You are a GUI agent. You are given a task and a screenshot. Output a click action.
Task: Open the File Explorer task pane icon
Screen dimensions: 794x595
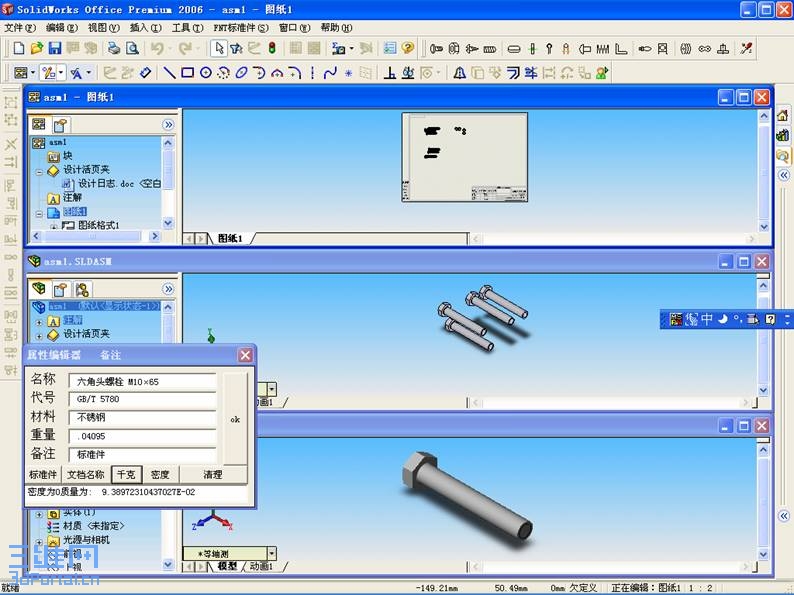[783, 155]
